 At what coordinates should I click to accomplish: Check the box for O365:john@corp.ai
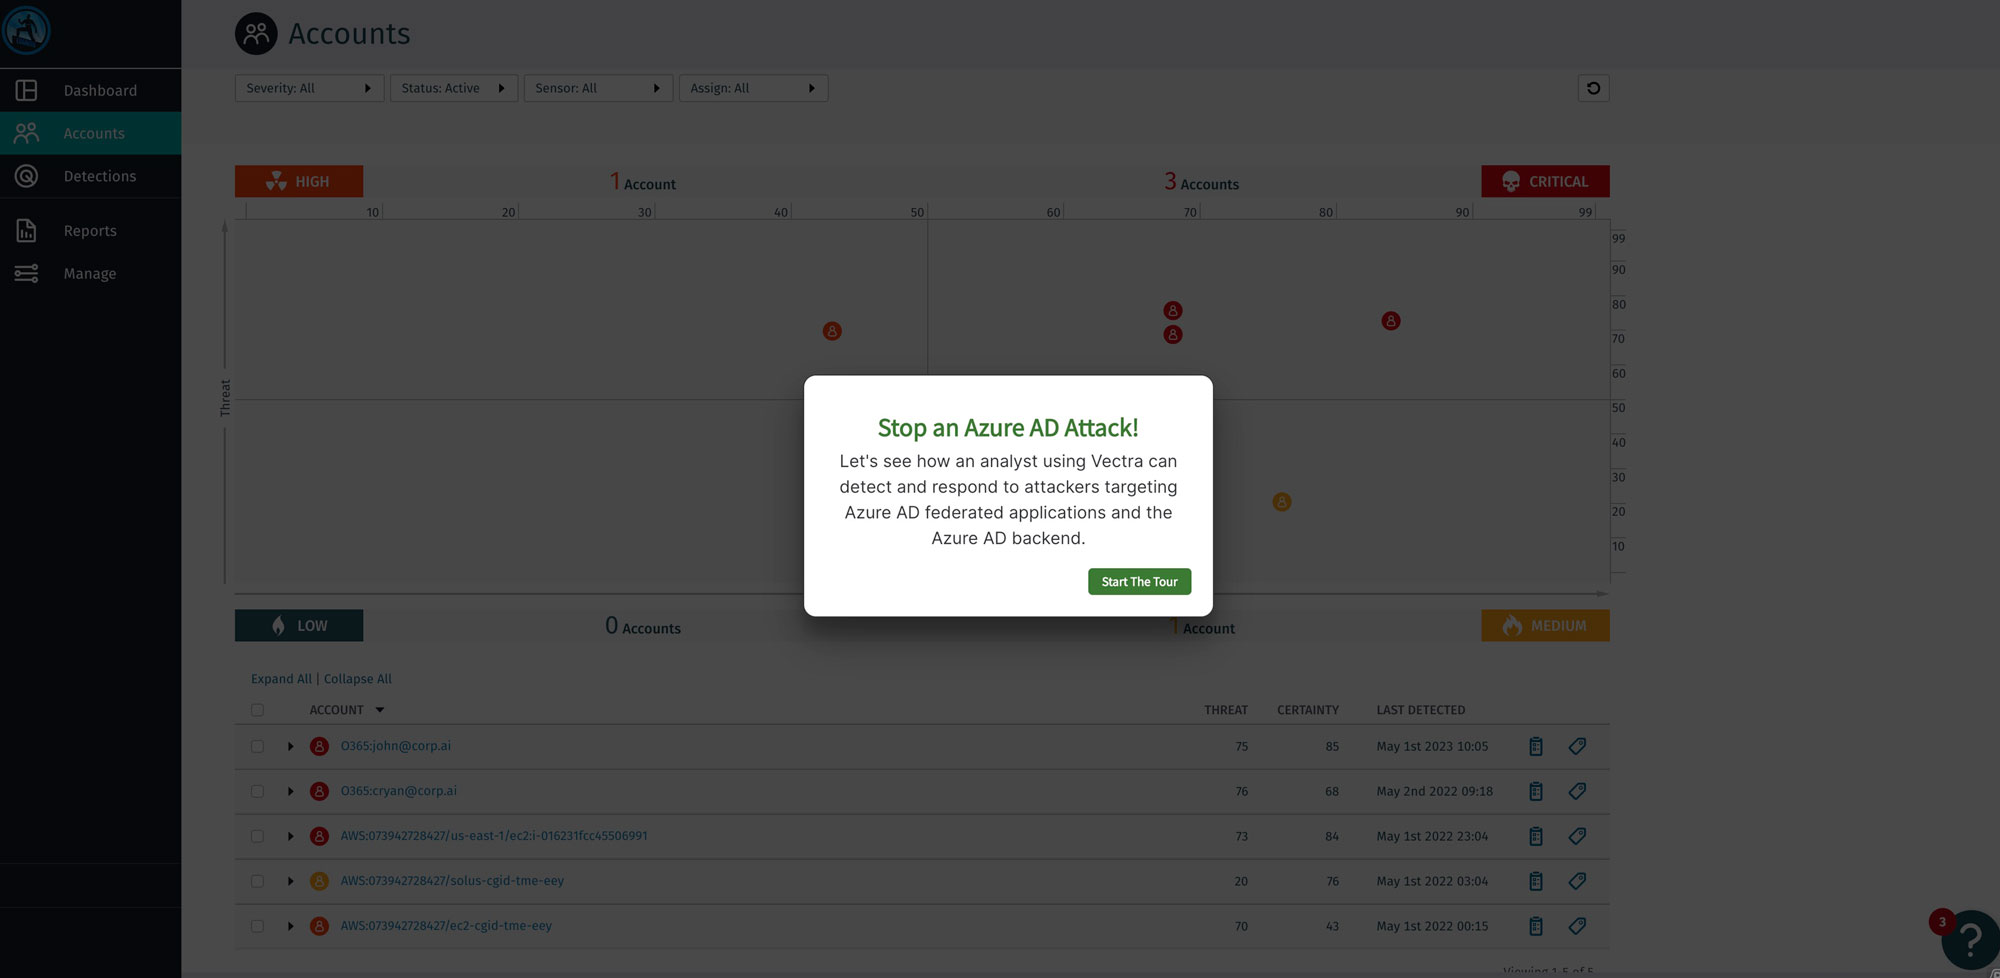257,747
